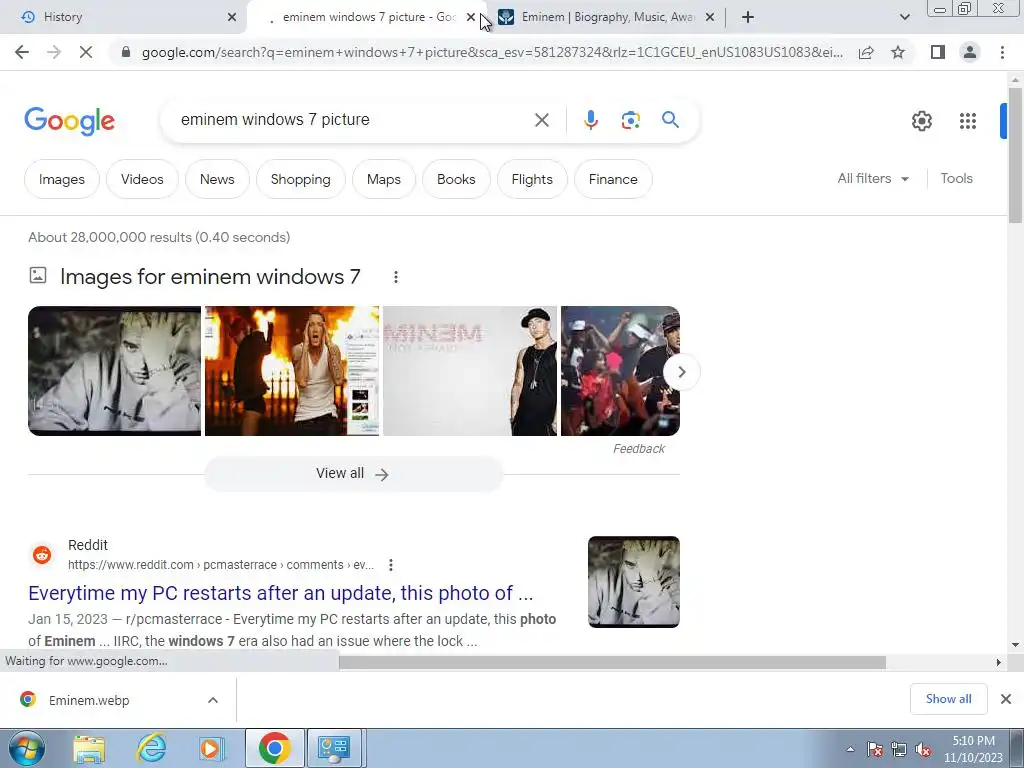The image size is (1024, 768).
Task: Open the Google apps grid
Action: (x=968, y=121)
